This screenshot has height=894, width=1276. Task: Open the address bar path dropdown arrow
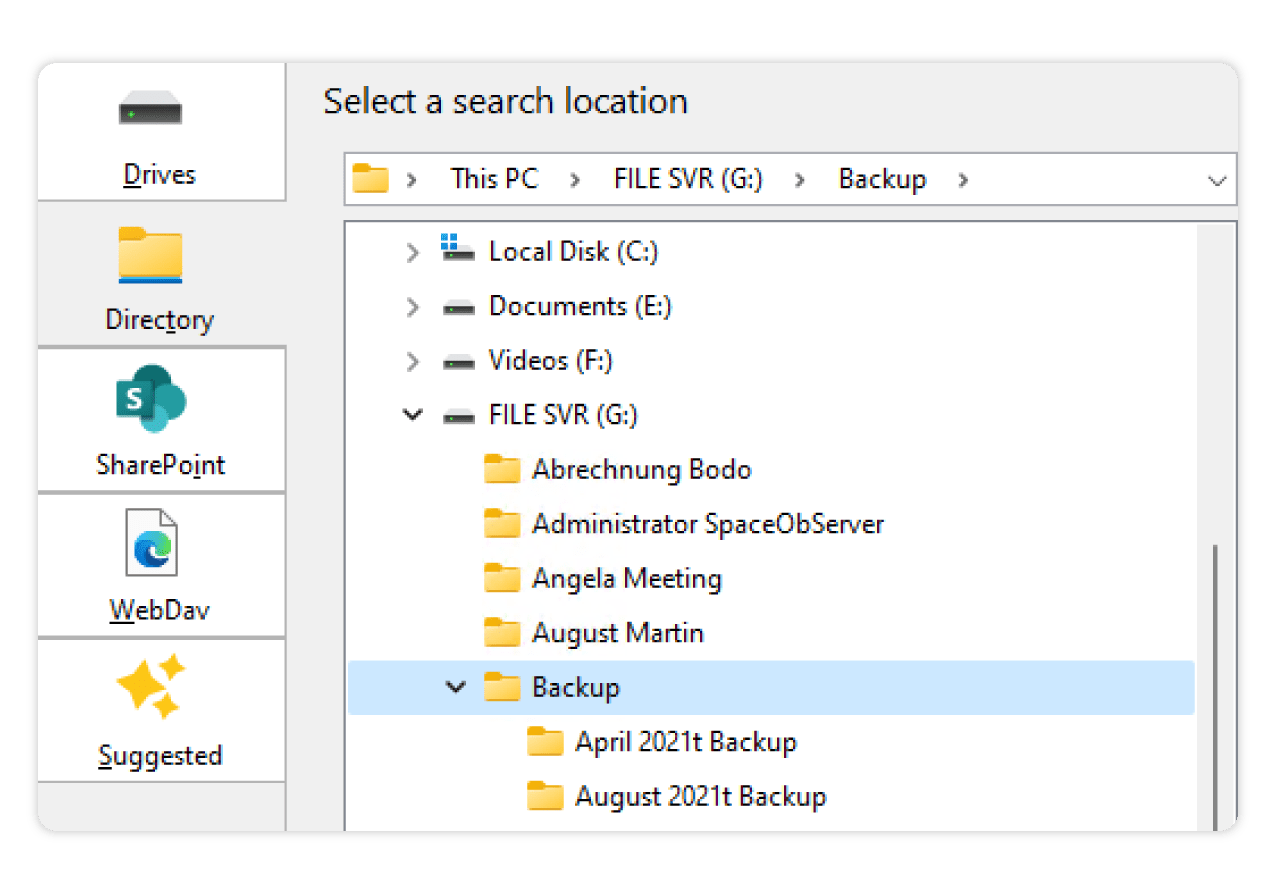[x=1217, y=181]
